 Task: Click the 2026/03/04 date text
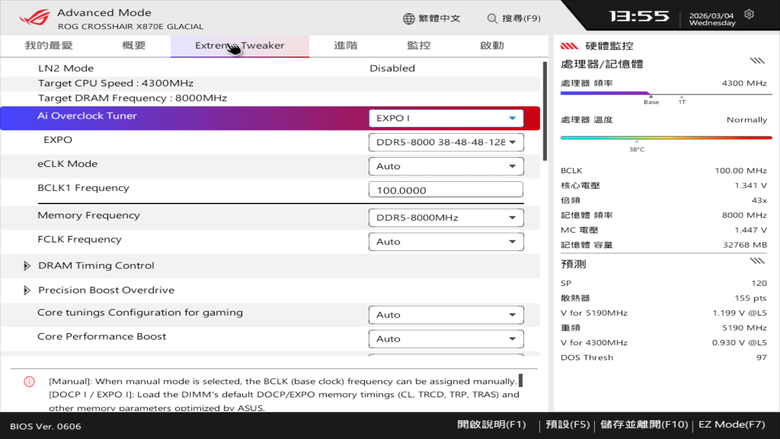pos(711,15)
